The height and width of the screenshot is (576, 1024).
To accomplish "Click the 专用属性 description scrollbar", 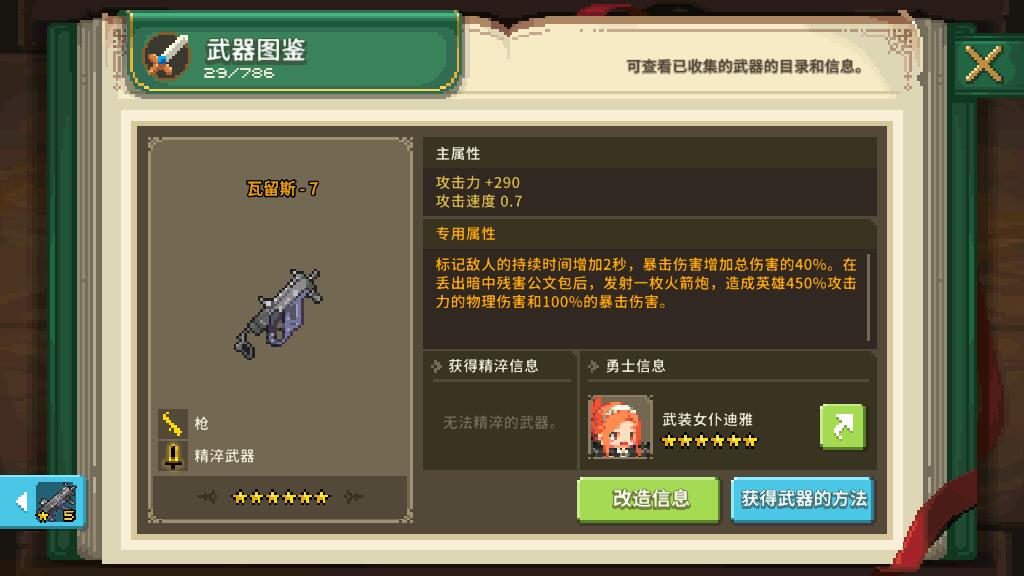I will coord(869,297).
